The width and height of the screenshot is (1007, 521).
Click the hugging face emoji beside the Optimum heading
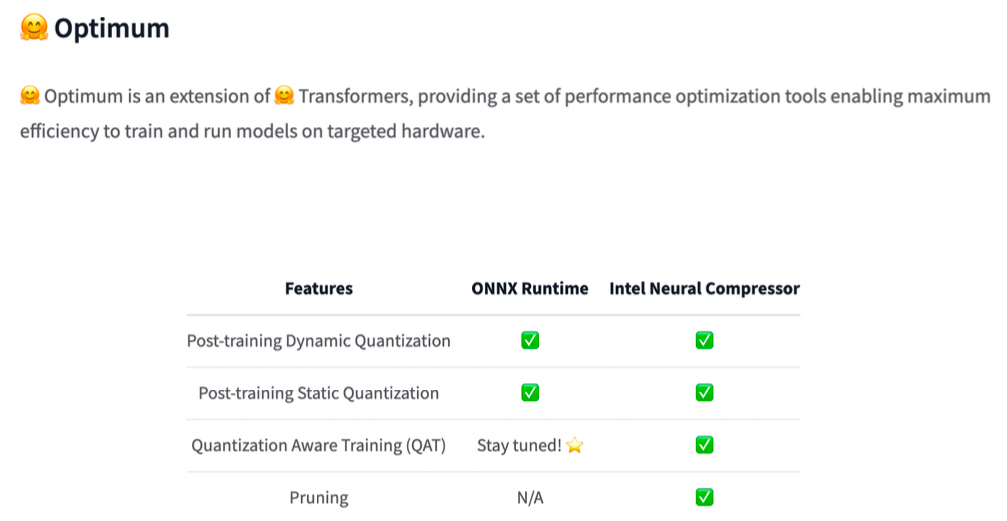tap(33, 29)
